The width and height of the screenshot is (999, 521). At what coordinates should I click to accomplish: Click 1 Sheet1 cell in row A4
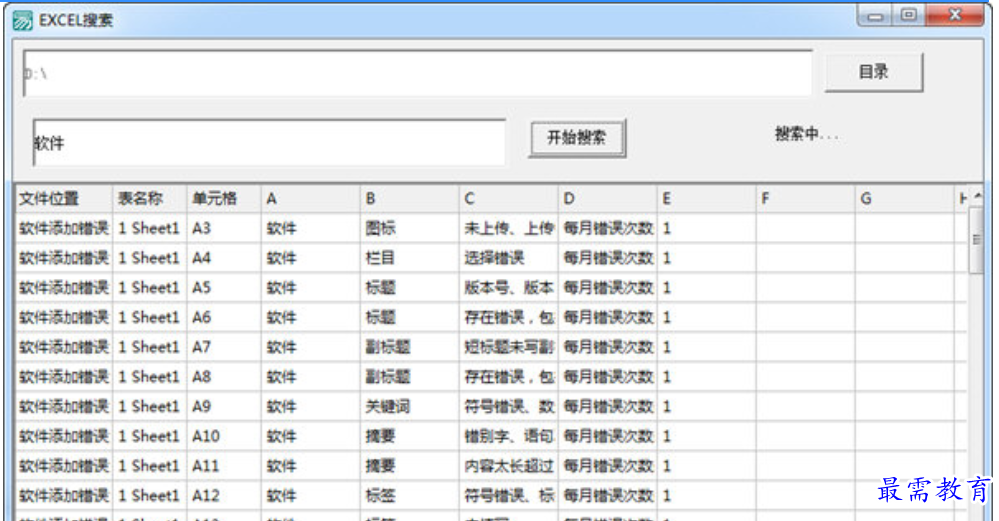click(x=150, y=258)
